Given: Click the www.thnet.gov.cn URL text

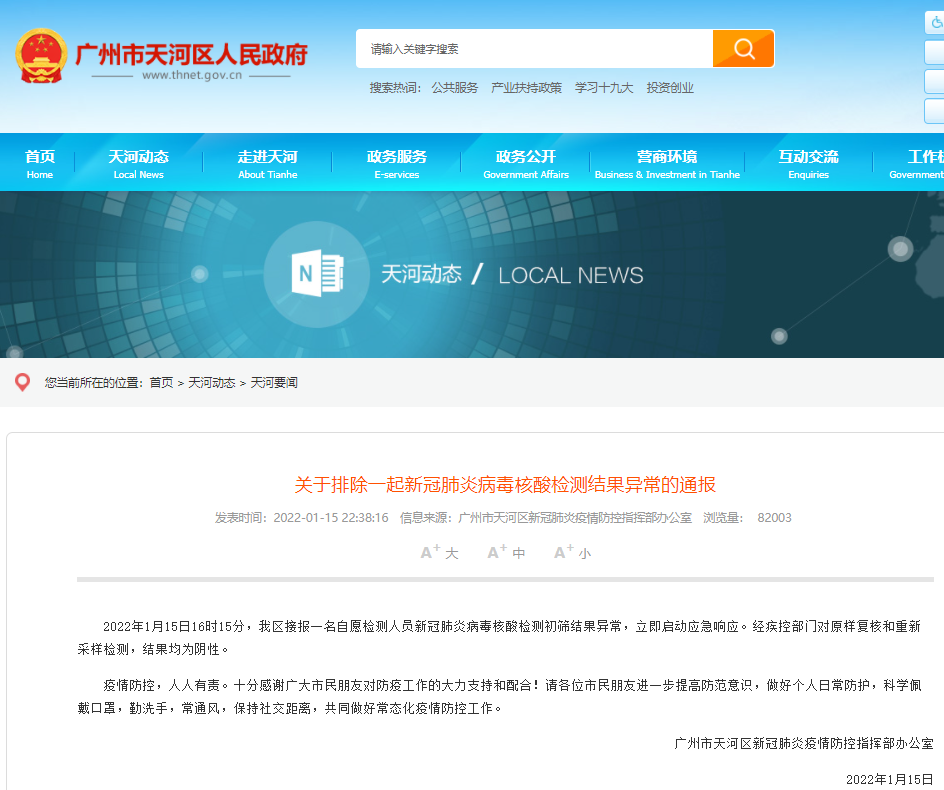Looking at the screenshot, I should [192, 75].
